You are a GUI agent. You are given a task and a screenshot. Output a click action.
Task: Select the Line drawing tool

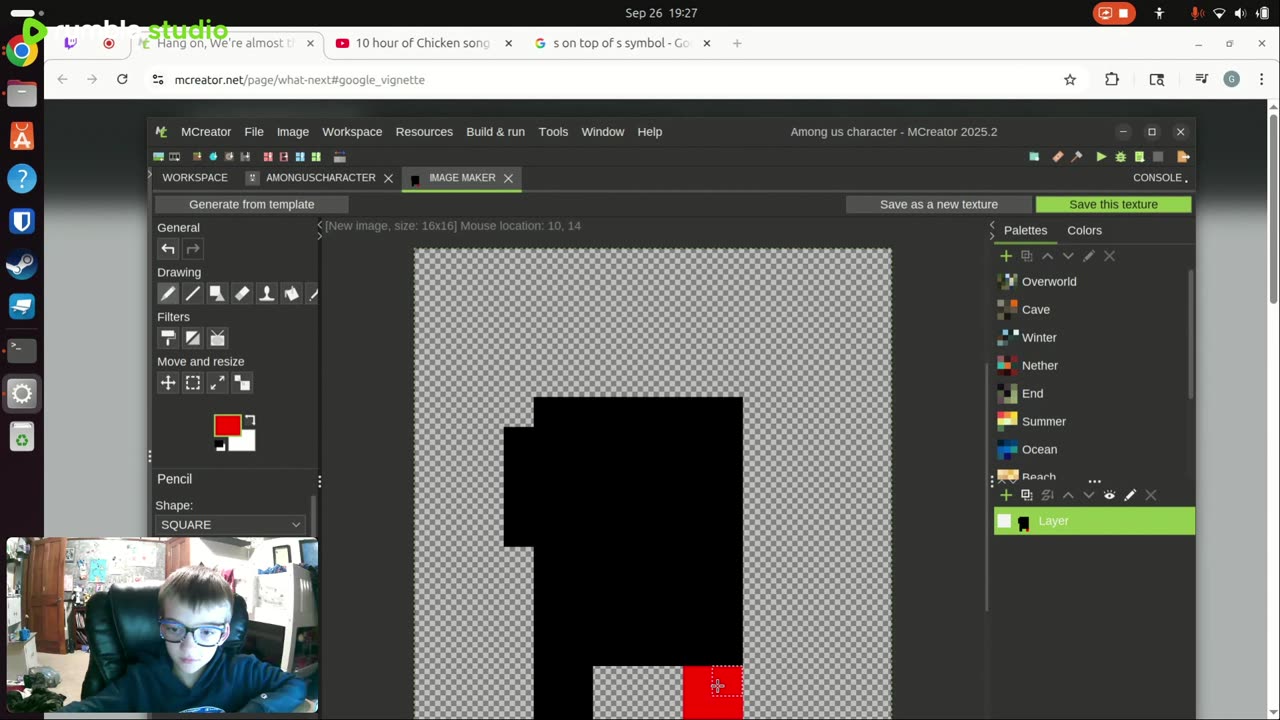[x=192, y=294]
